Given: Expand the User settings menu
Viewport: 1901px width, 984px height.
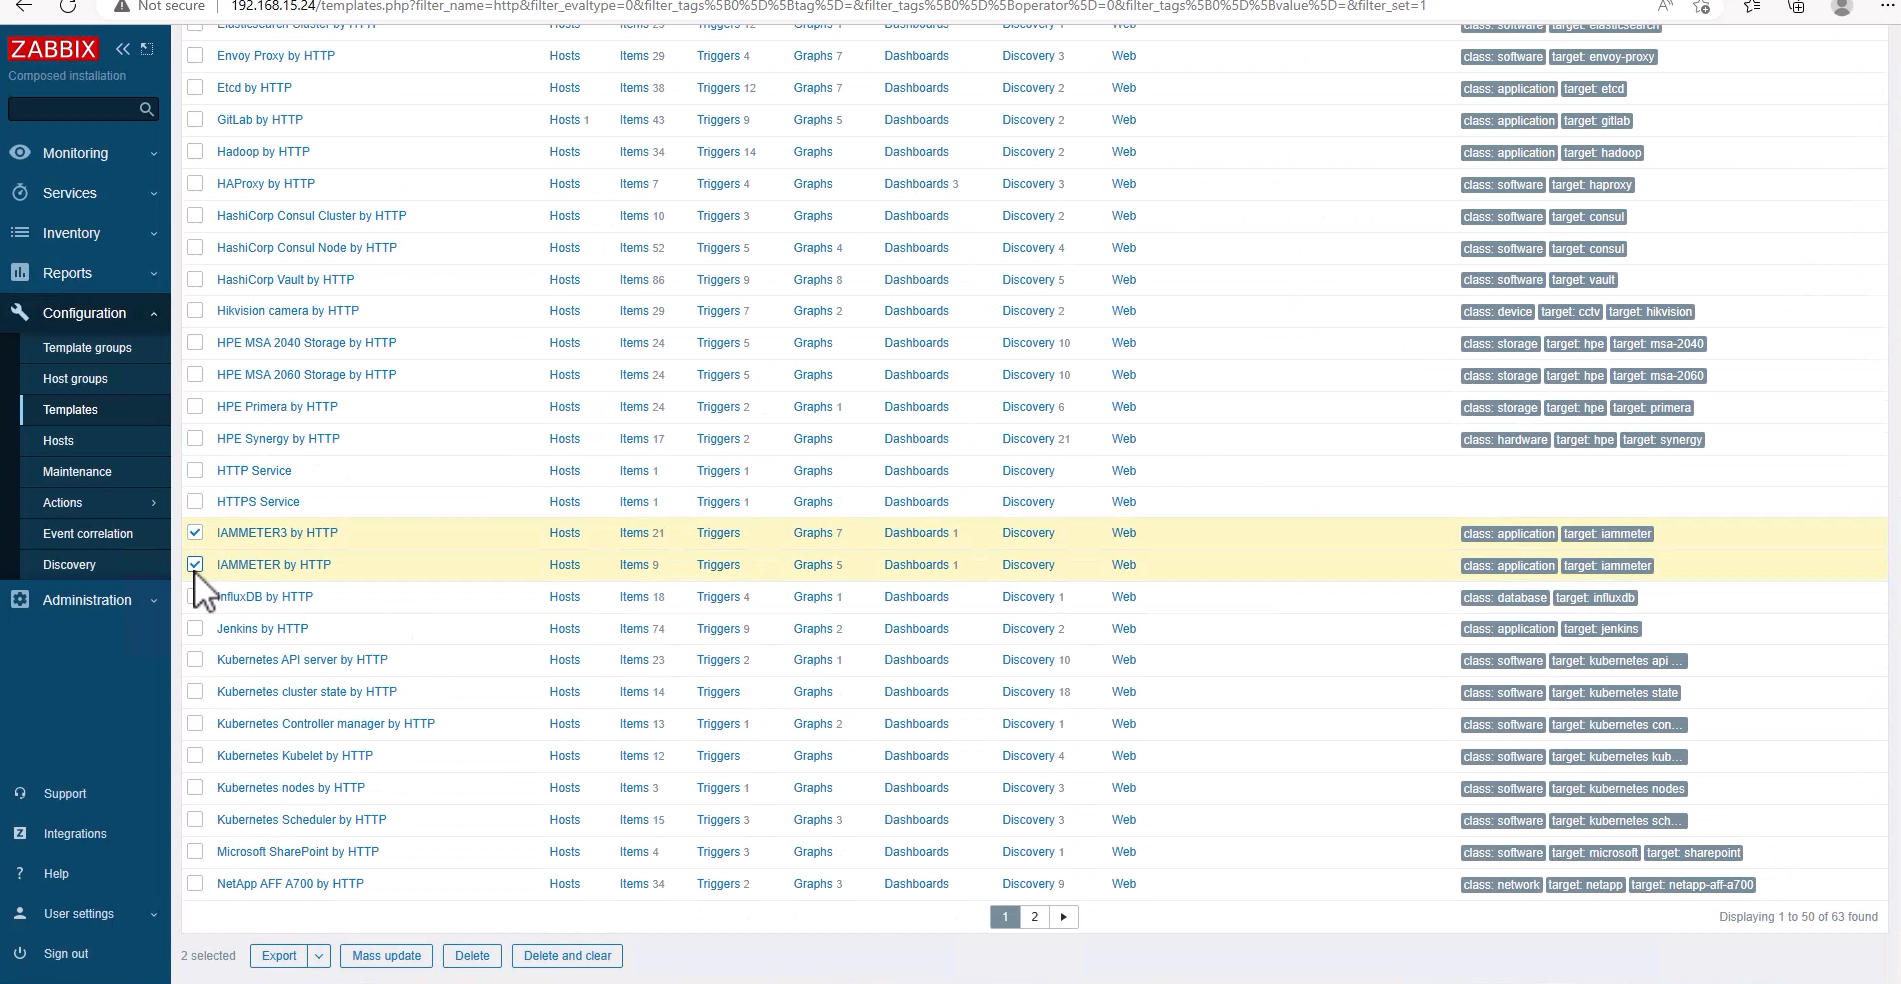Looking at the screenshot, I should click(153, 914).
